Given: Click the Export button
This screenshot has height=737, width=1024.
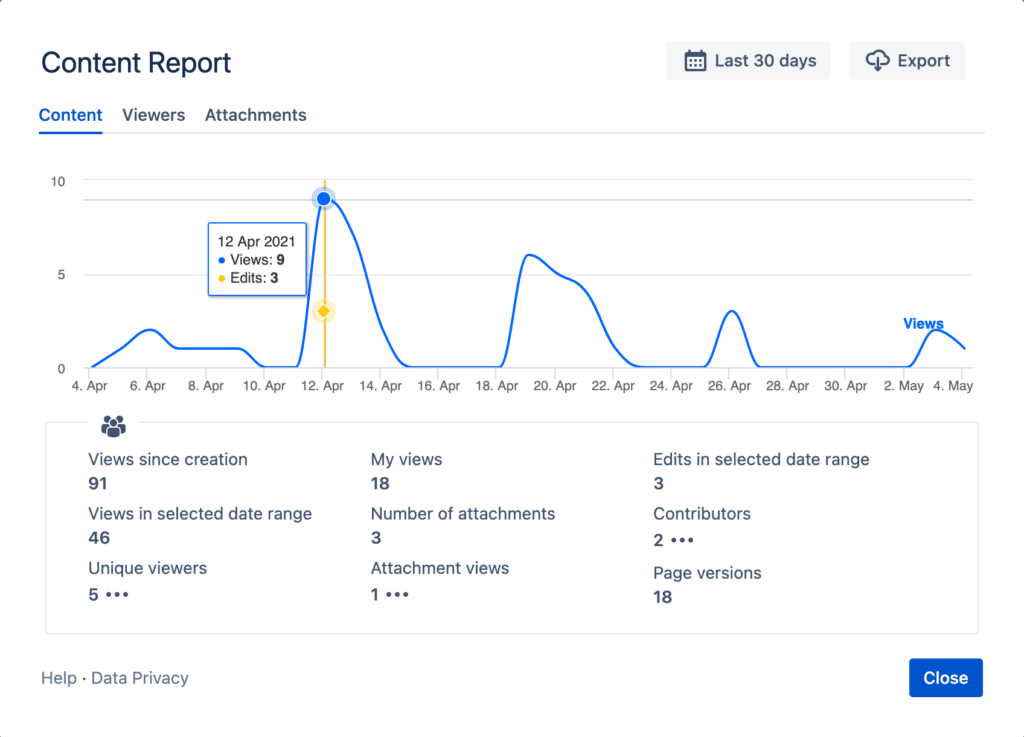Looking at the screenshot, I should coord(906,61).
